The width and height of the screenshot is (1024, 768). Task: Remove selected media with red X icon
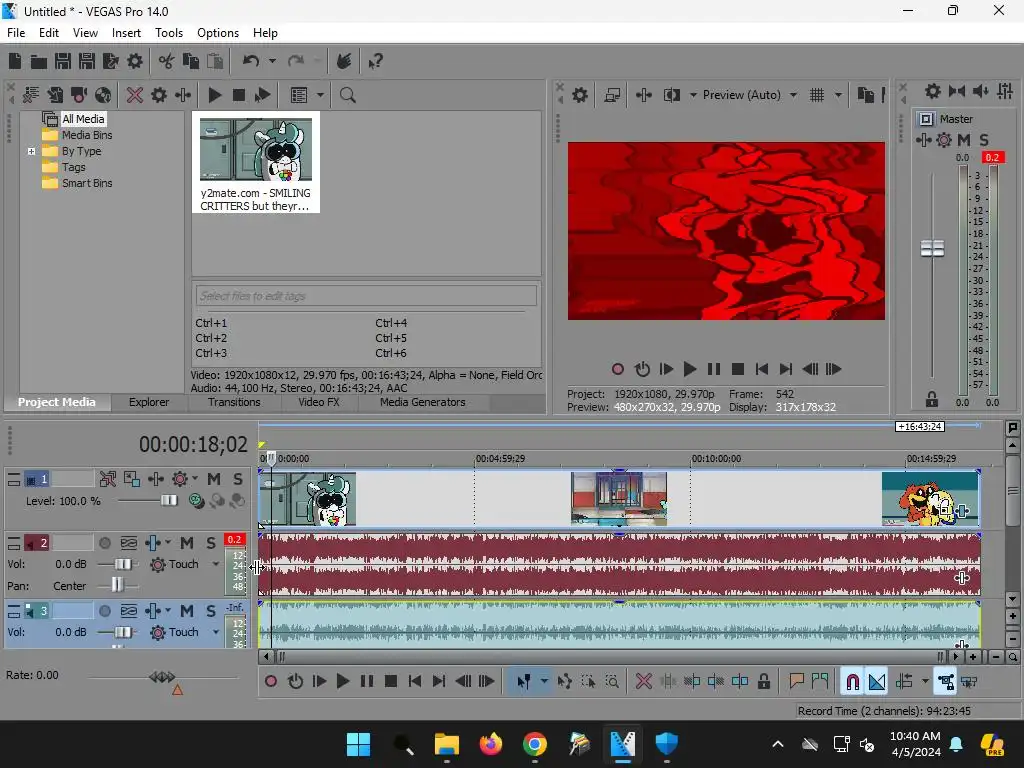[135, 95]
